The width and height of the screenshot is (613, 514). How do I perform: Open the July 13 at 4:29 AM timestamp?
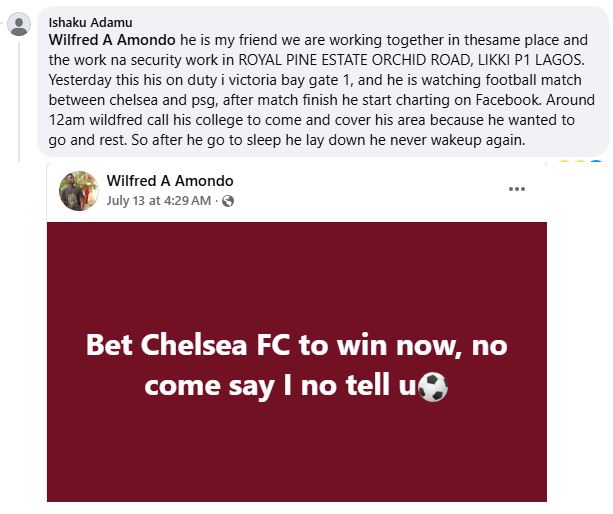(160, 201)
